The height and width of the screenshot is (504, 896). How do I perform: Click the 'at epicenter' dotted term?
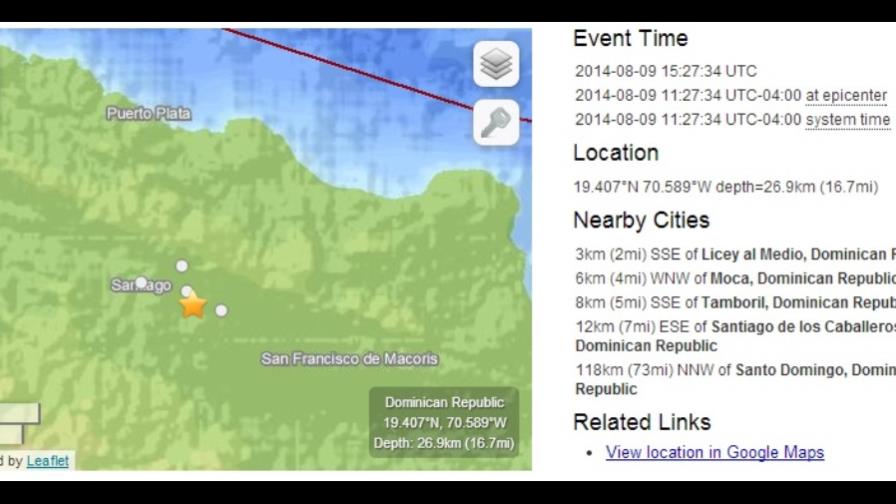coord(846,95)
